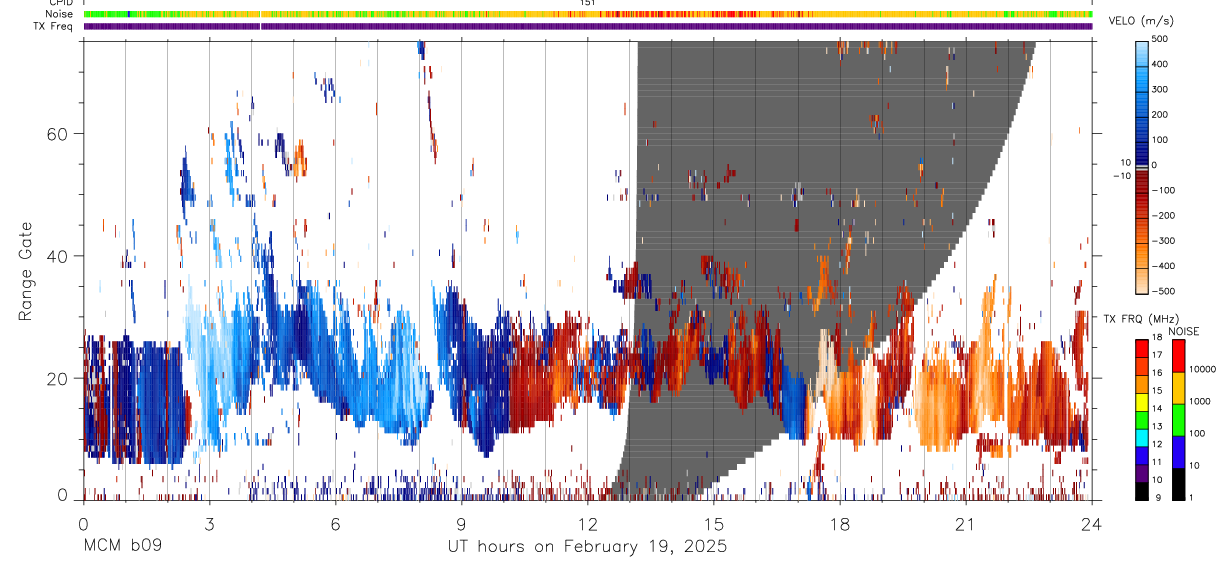Click the y-axis tick label 20
Viewport: 1228px width, 567px height.
pos(56,379)
